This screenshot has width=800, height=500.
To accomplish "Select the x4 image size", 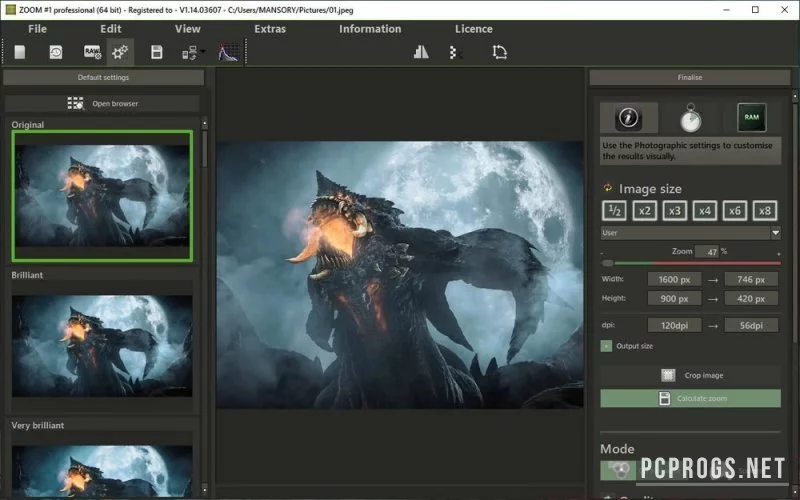I will (x=705, y=211).
